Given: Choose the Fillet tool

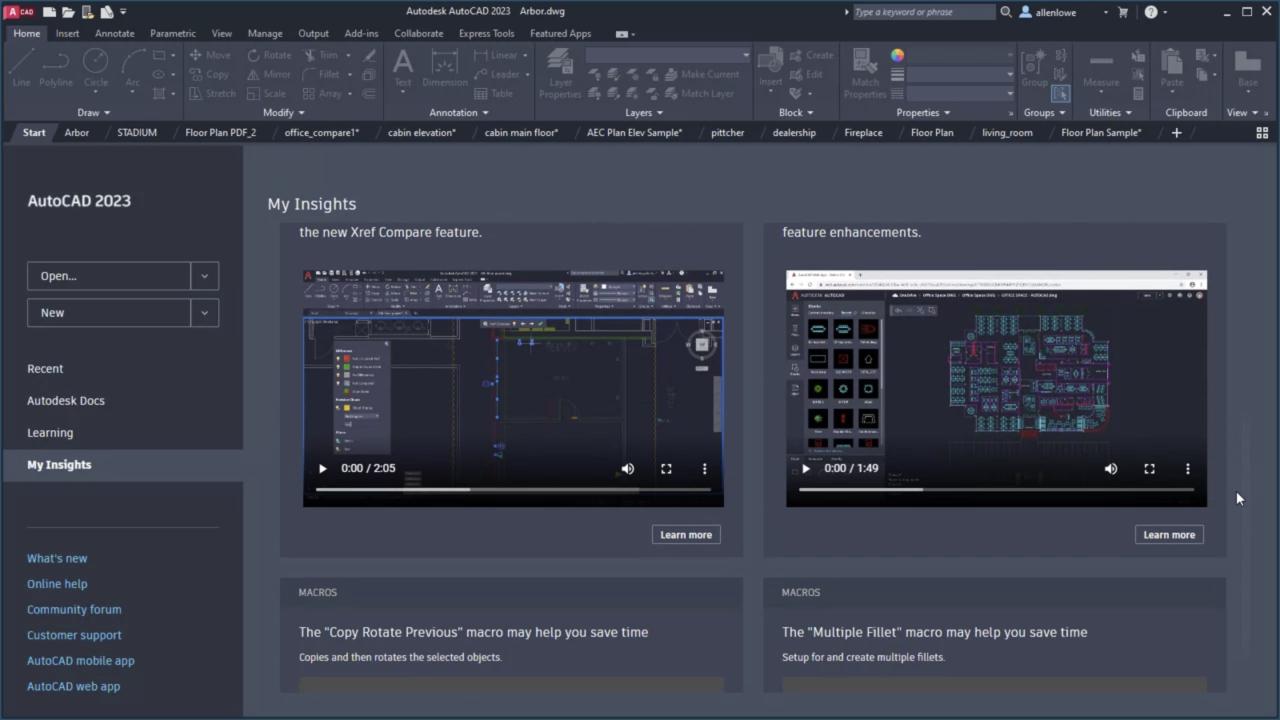Looking at the screenshot, I should click(321, 74).
